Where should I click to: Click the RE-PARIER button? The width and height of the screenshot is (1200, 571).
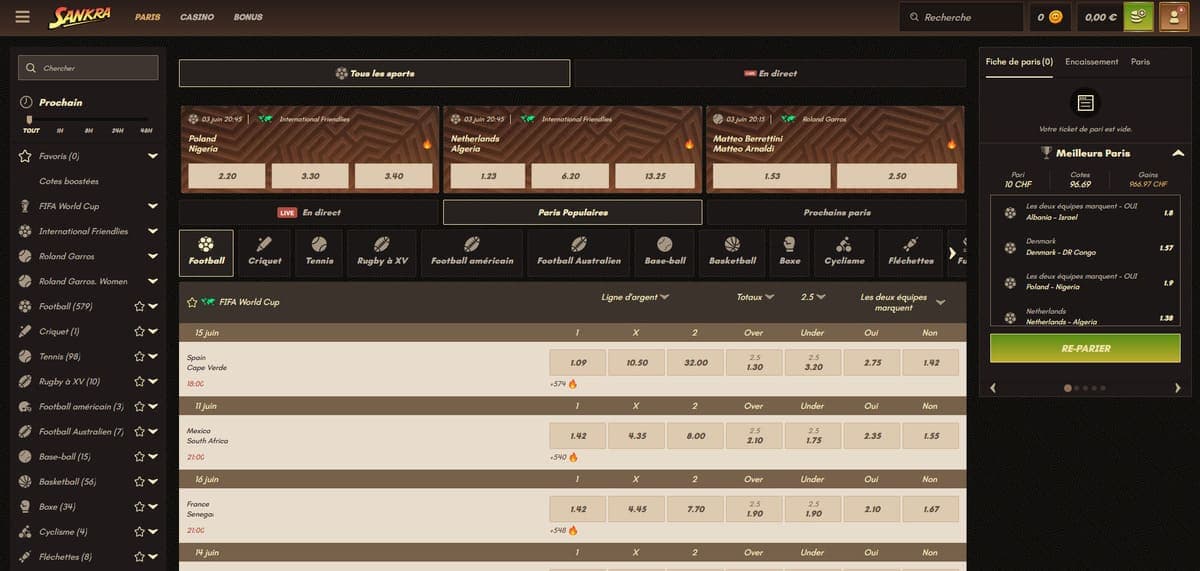point(1085,348)
